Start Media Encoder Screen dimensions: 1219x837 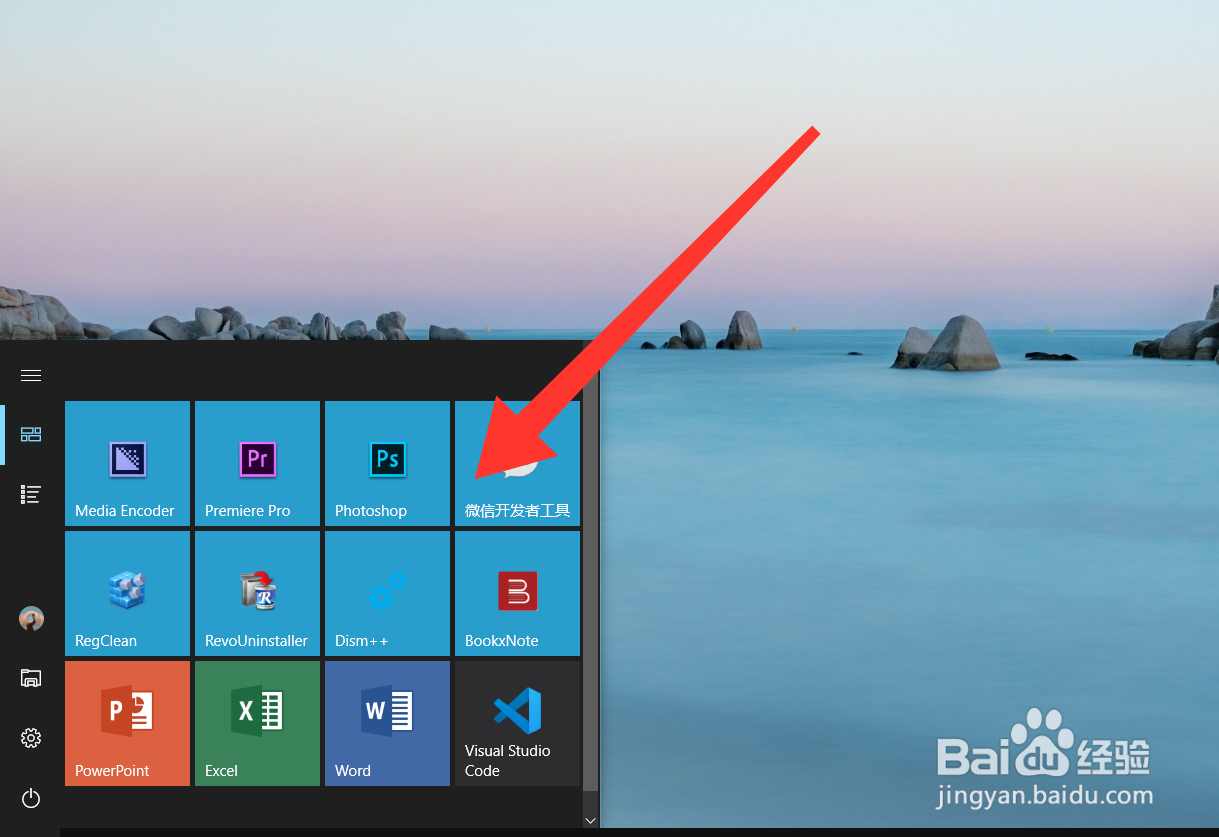tap(127, 463)
